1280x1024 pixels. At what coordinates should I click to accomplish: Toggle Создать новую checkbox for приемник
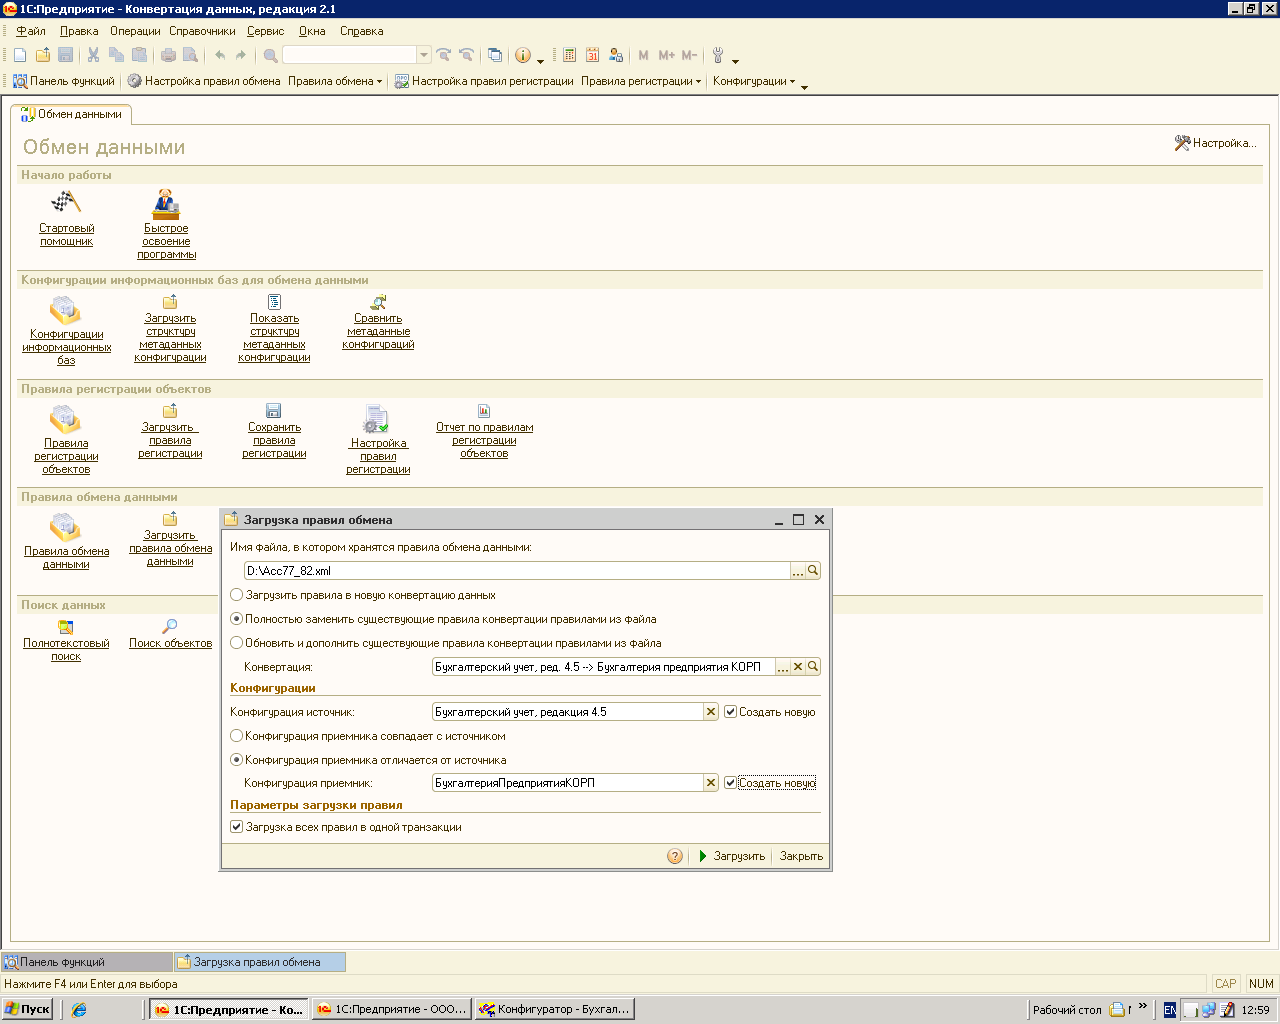pos(730,783)
